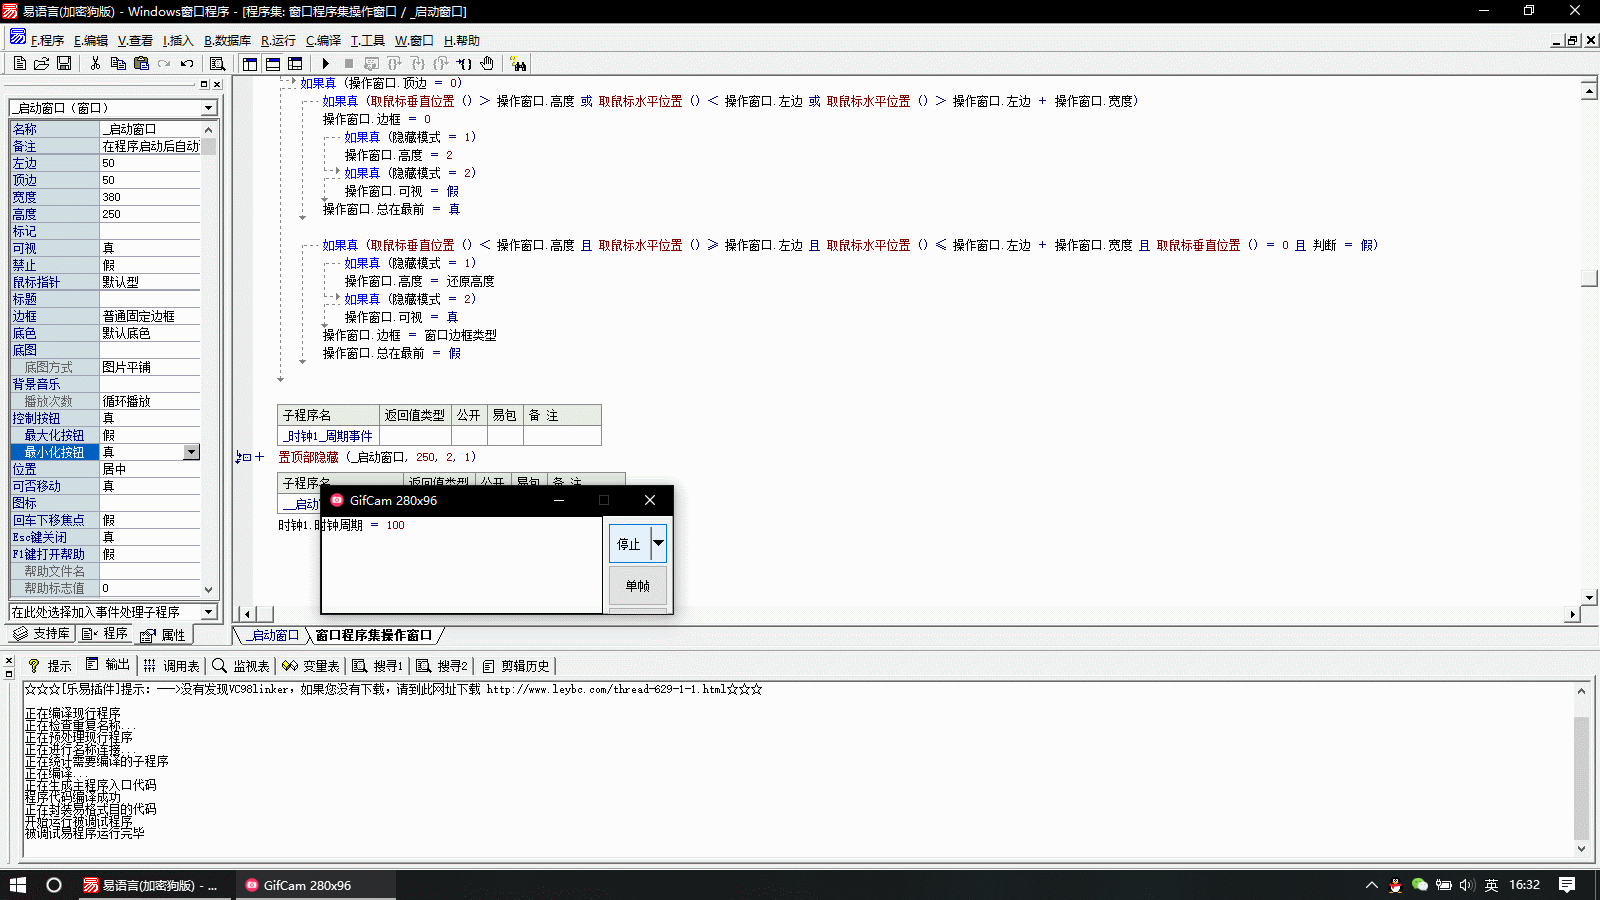Click the Cortana search circle icon
The height and width of the screenshot is (900, 1600).
coord(54,885)
